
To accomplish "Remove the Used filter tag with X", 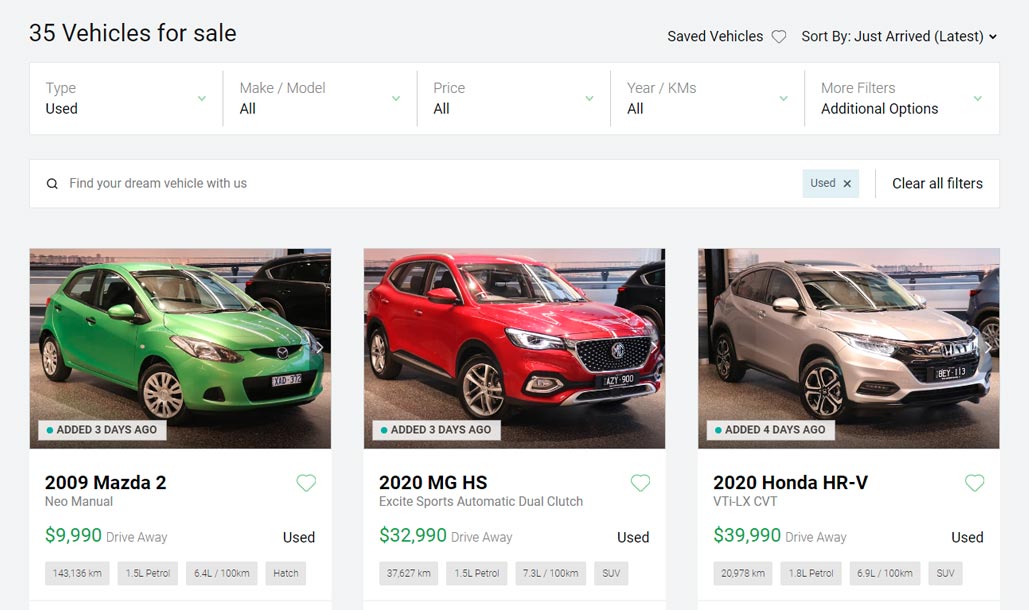I will coord(847,184).
